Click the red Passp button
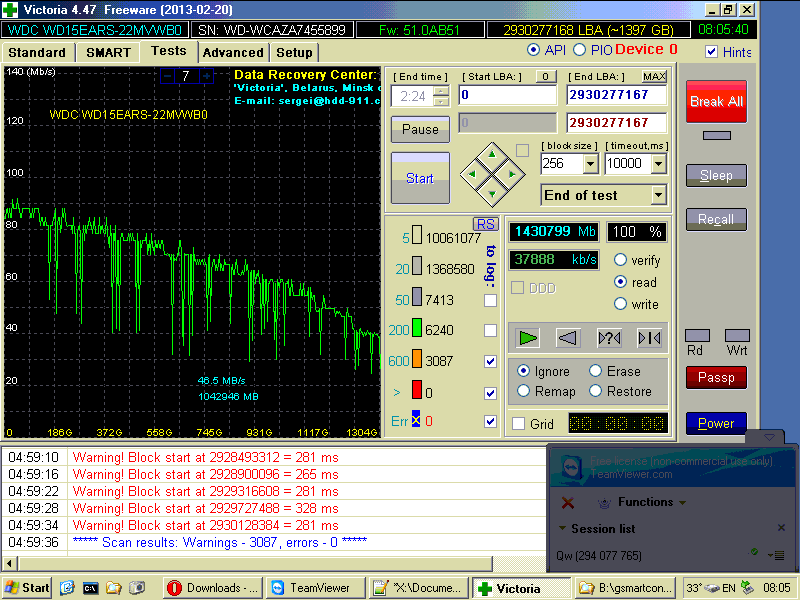 (716, 378)
